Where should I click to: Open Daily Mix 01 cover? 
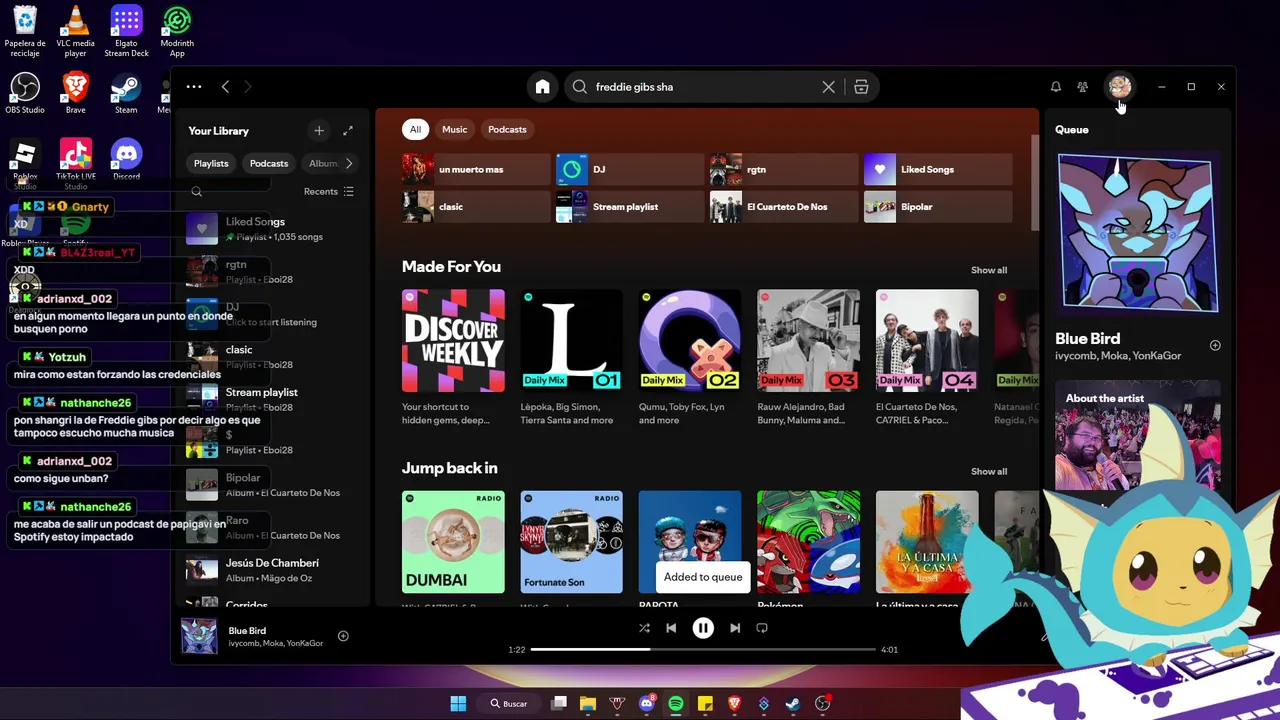(x=572, y=341)
